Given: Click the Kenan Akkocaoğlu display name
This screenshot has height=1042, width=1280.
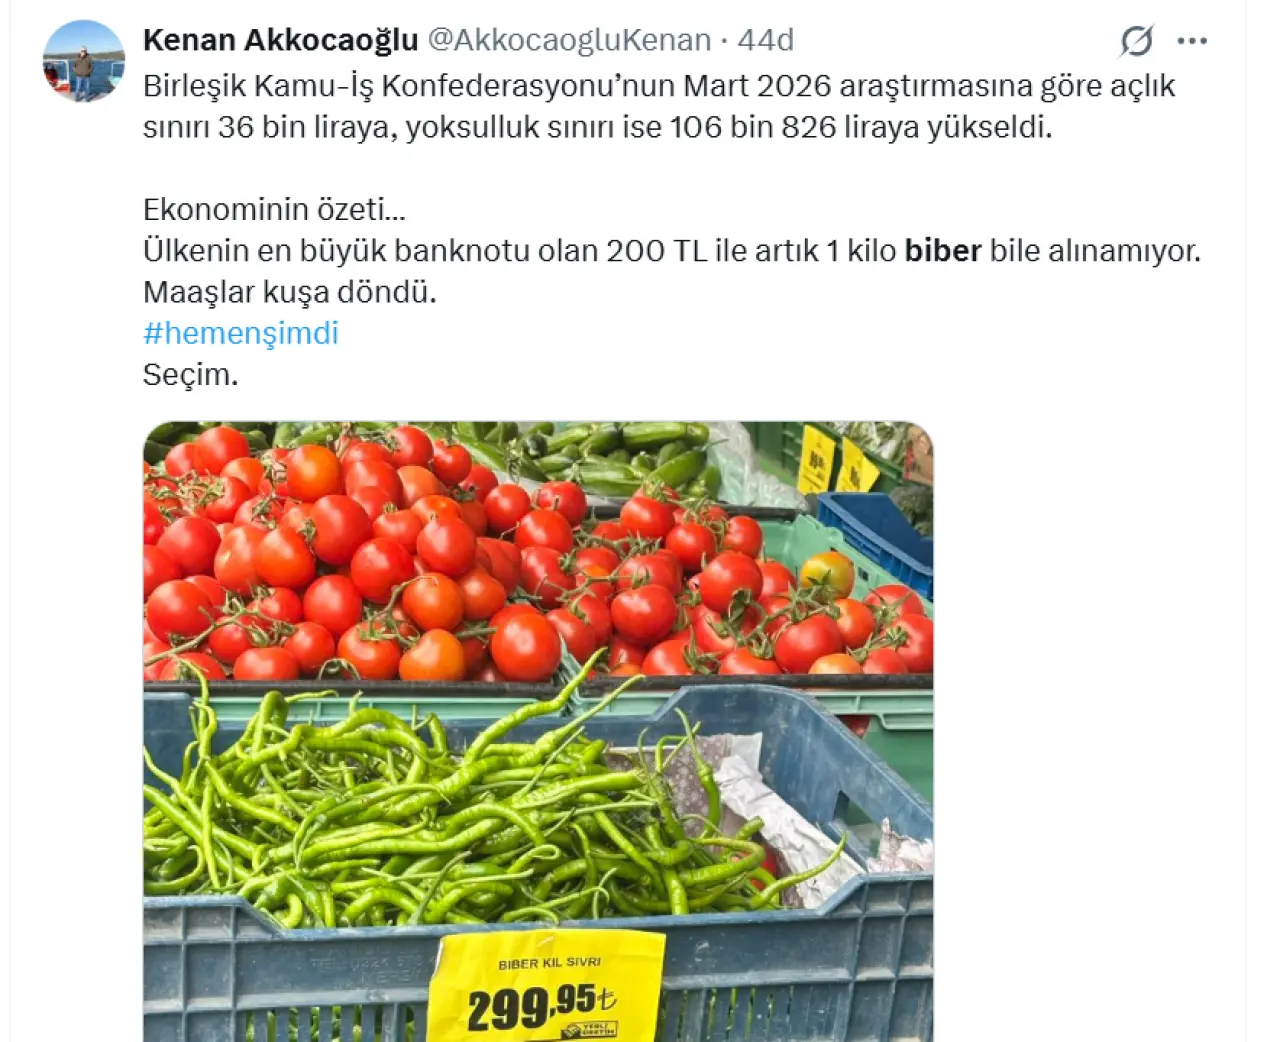Looking at the screenshot, I should [280, 40].
